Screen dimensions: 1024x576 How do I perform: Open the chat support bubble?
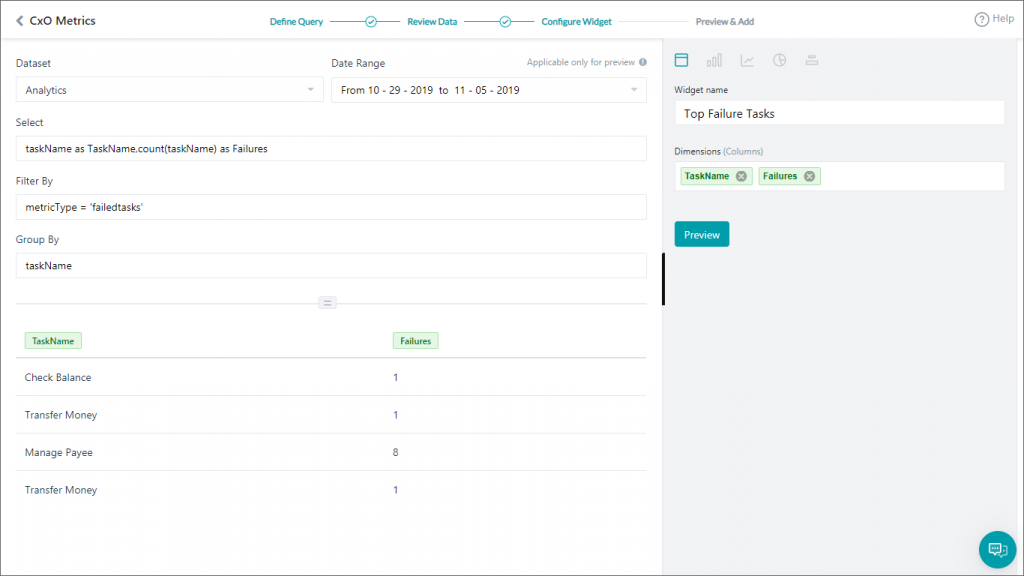(x=997, y=549)
